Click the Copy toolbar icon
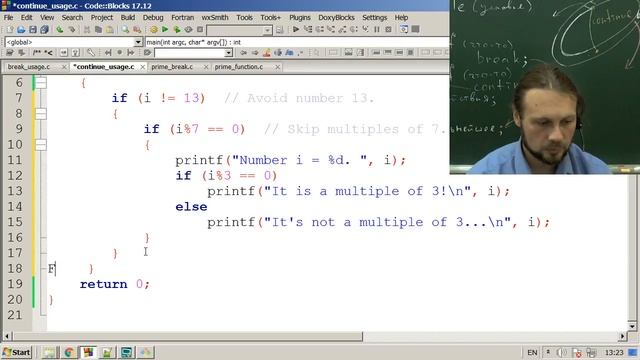640x360 pixels. point(98,29)
